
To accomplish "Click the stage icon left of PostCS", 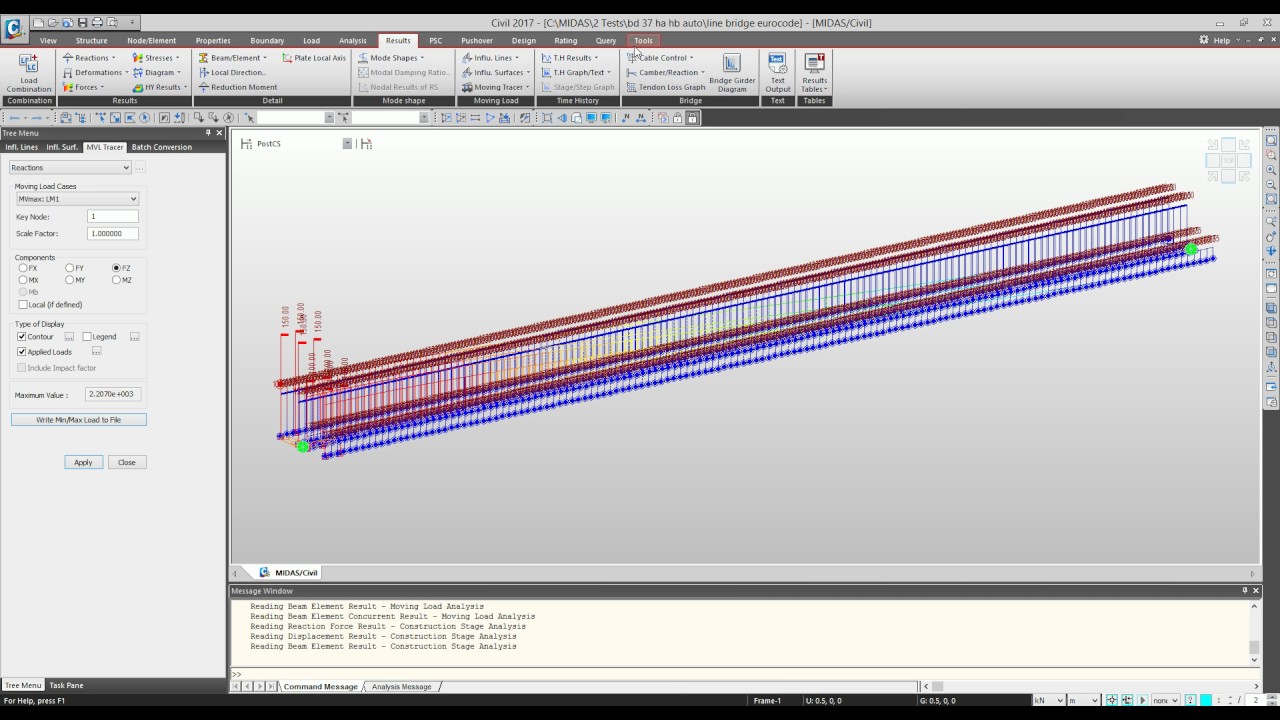I will (246, 144).
